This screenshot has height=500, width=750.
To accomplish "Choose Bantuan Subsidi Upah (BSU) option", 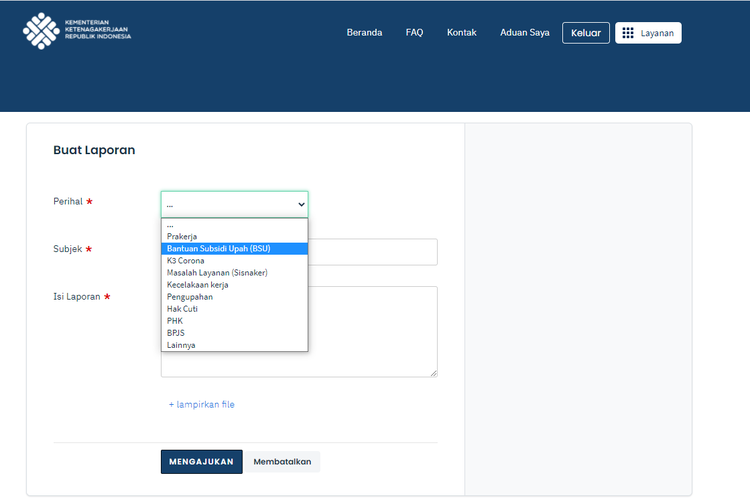I will coord(218,249).
